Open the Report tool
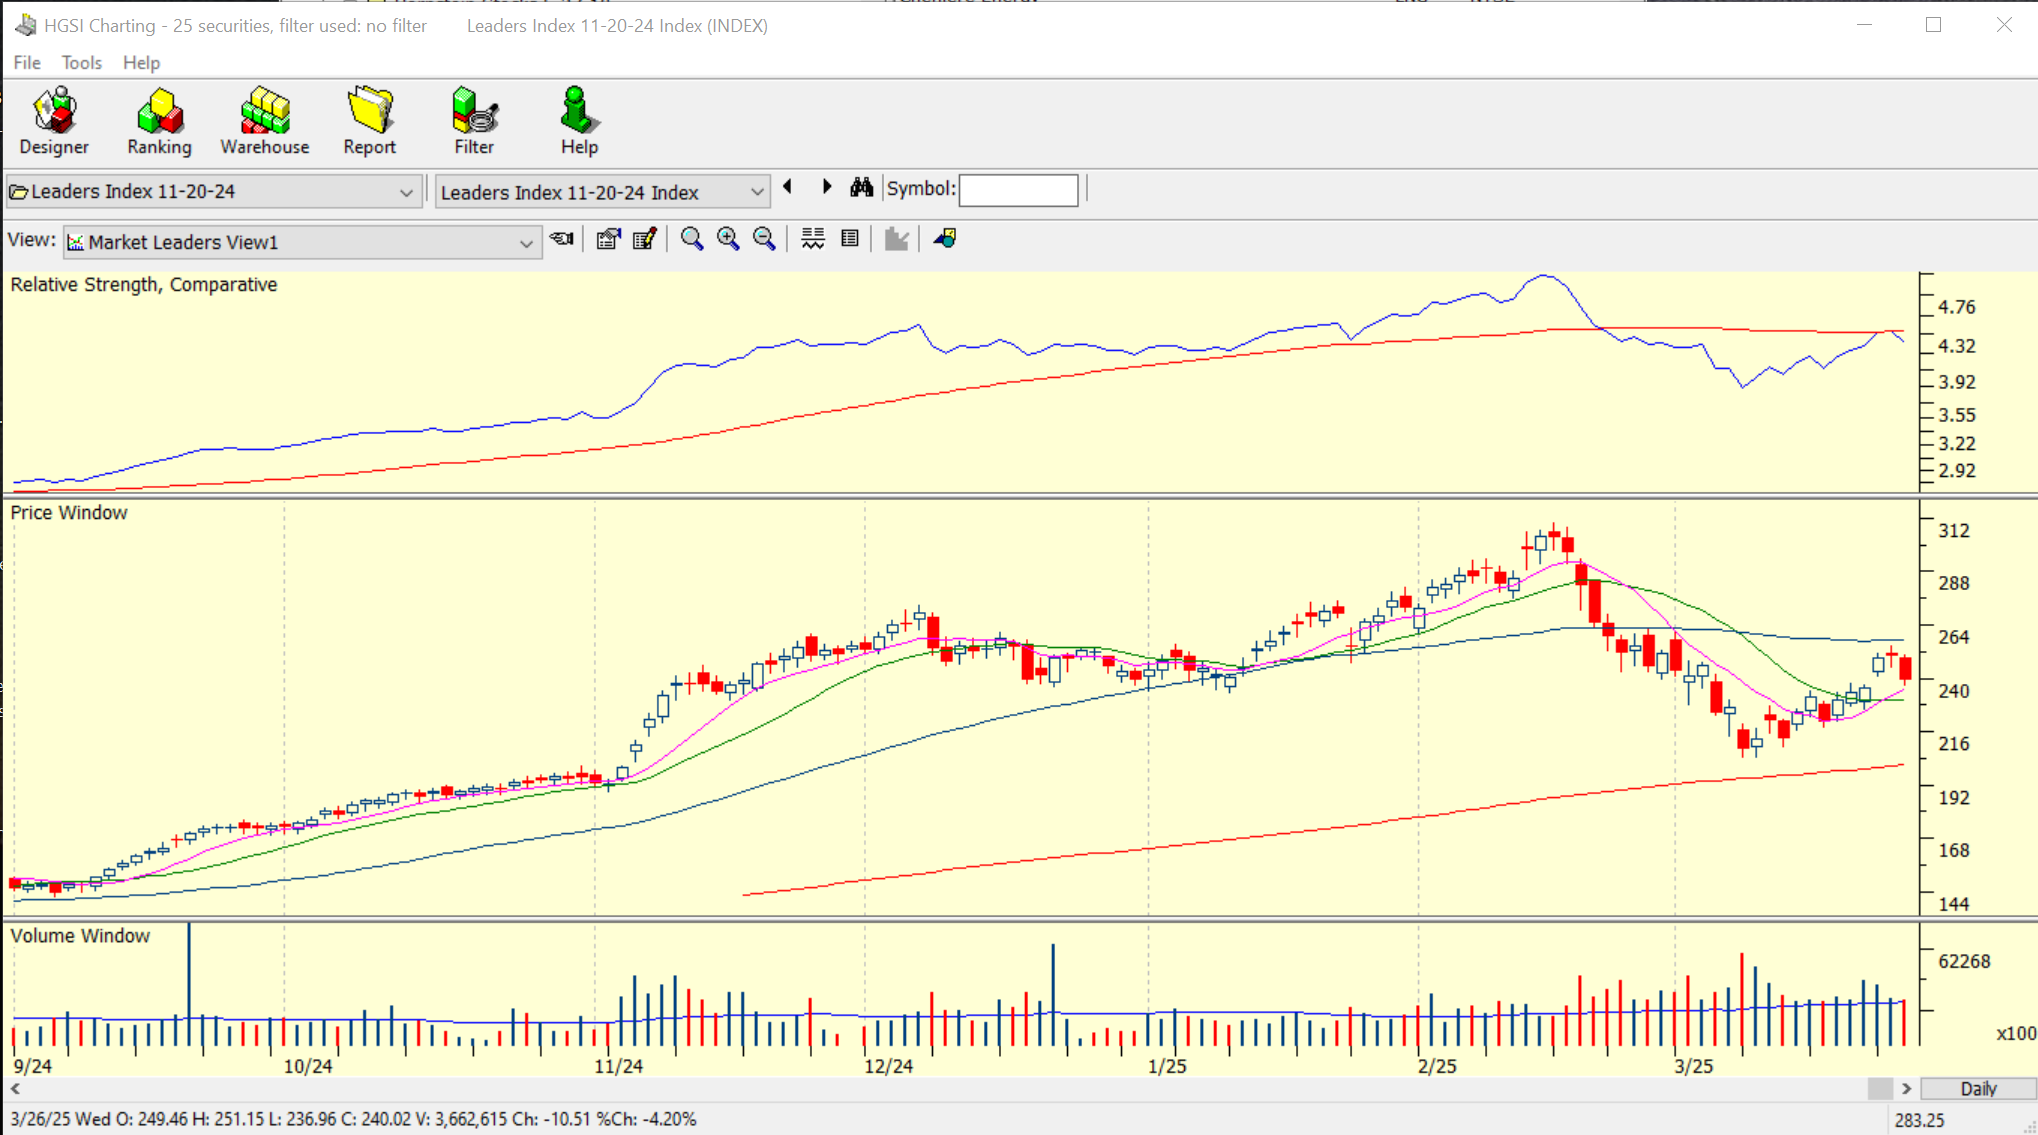The width and height of the screenshot is (2038, 1135). (x=370, y=121)
